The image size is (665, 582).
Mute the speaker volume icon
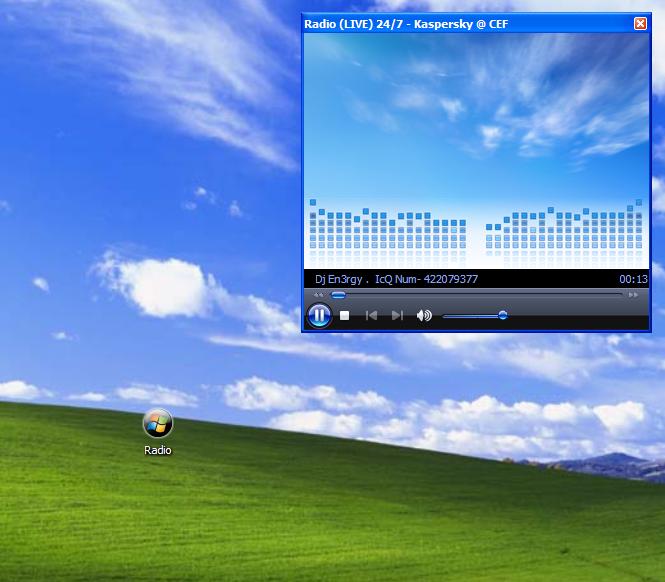[x=424, y=315]
